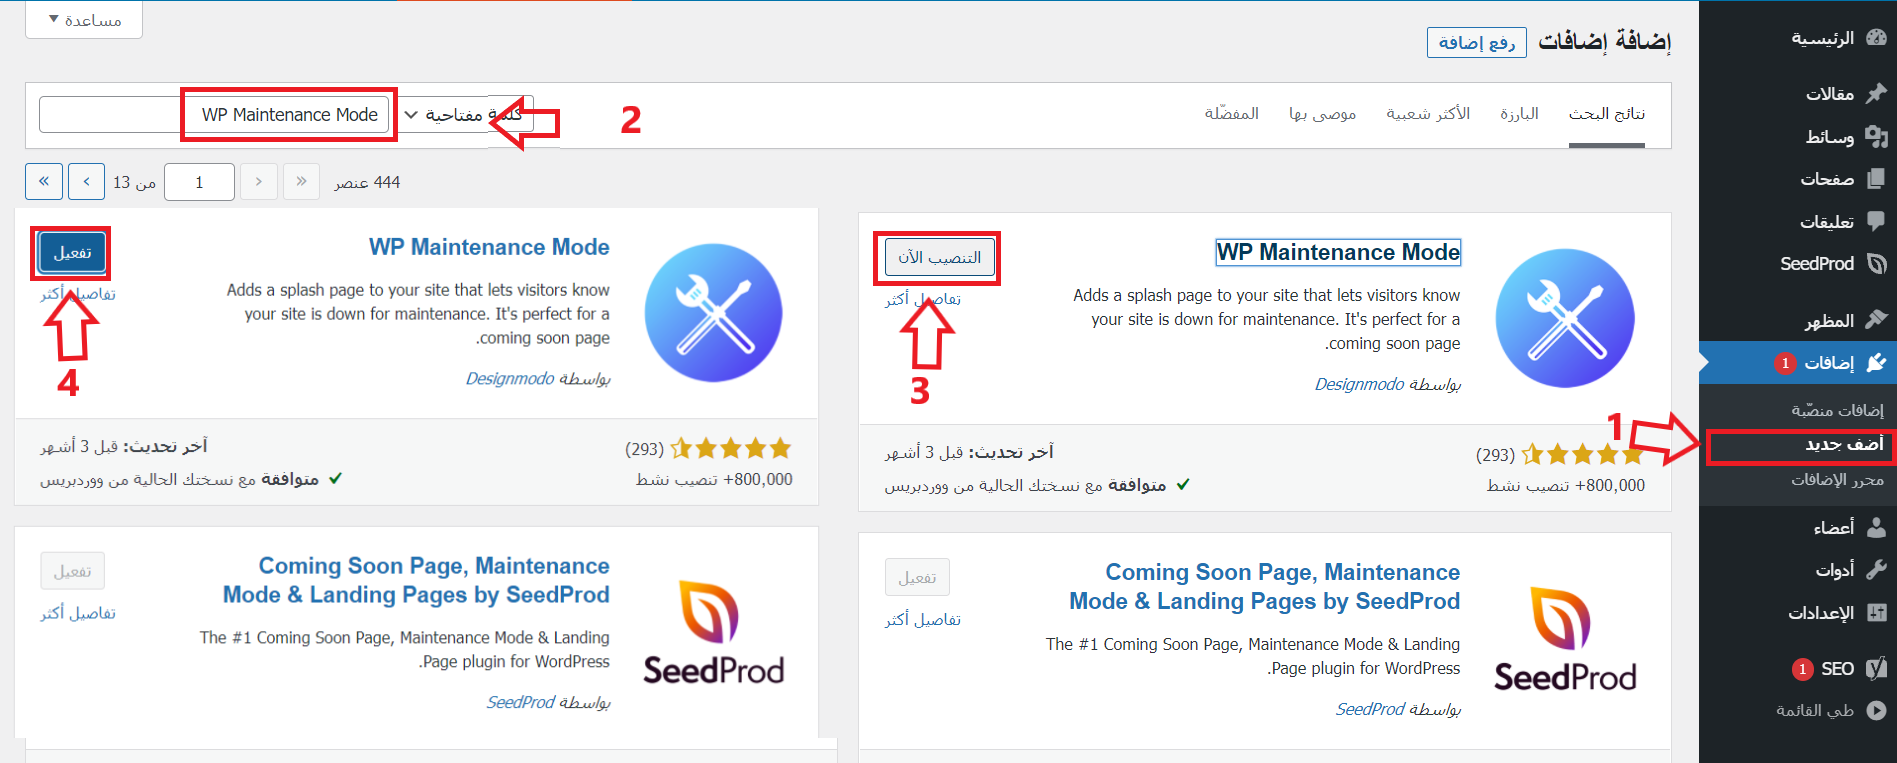Click the التنصيب الآن install button
This screenshot has width=1897, height=763.
[940, 257]
